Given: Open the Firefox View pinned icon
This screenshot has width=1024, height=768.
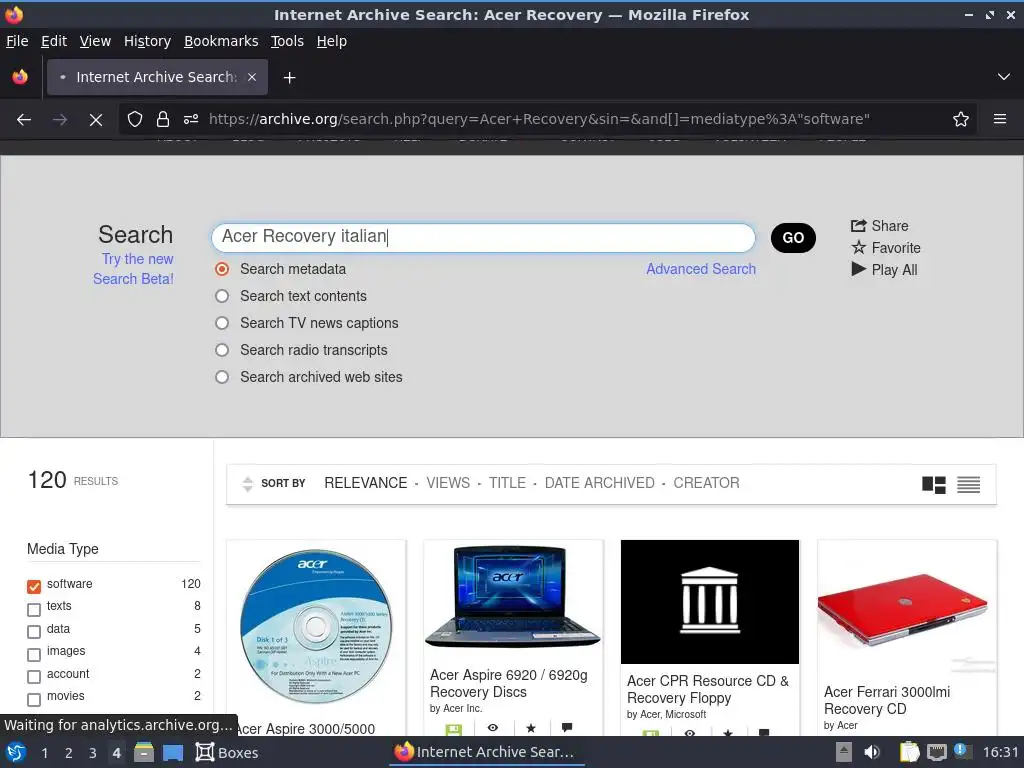Looking at the screenshot, I should click(20, 77).
